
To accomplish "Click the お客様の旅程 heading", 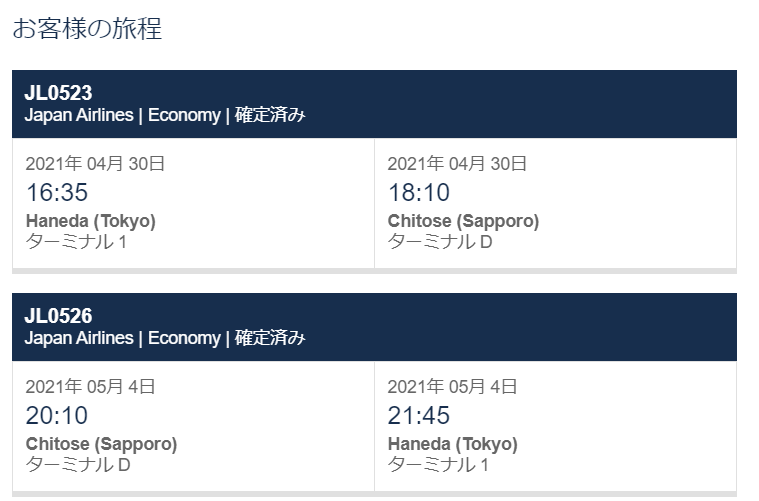I will (x=87, y=28).
